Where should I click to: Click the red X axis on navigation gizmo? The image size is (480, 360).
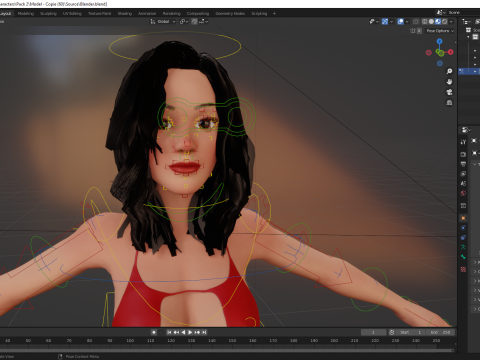coord(451,52)
